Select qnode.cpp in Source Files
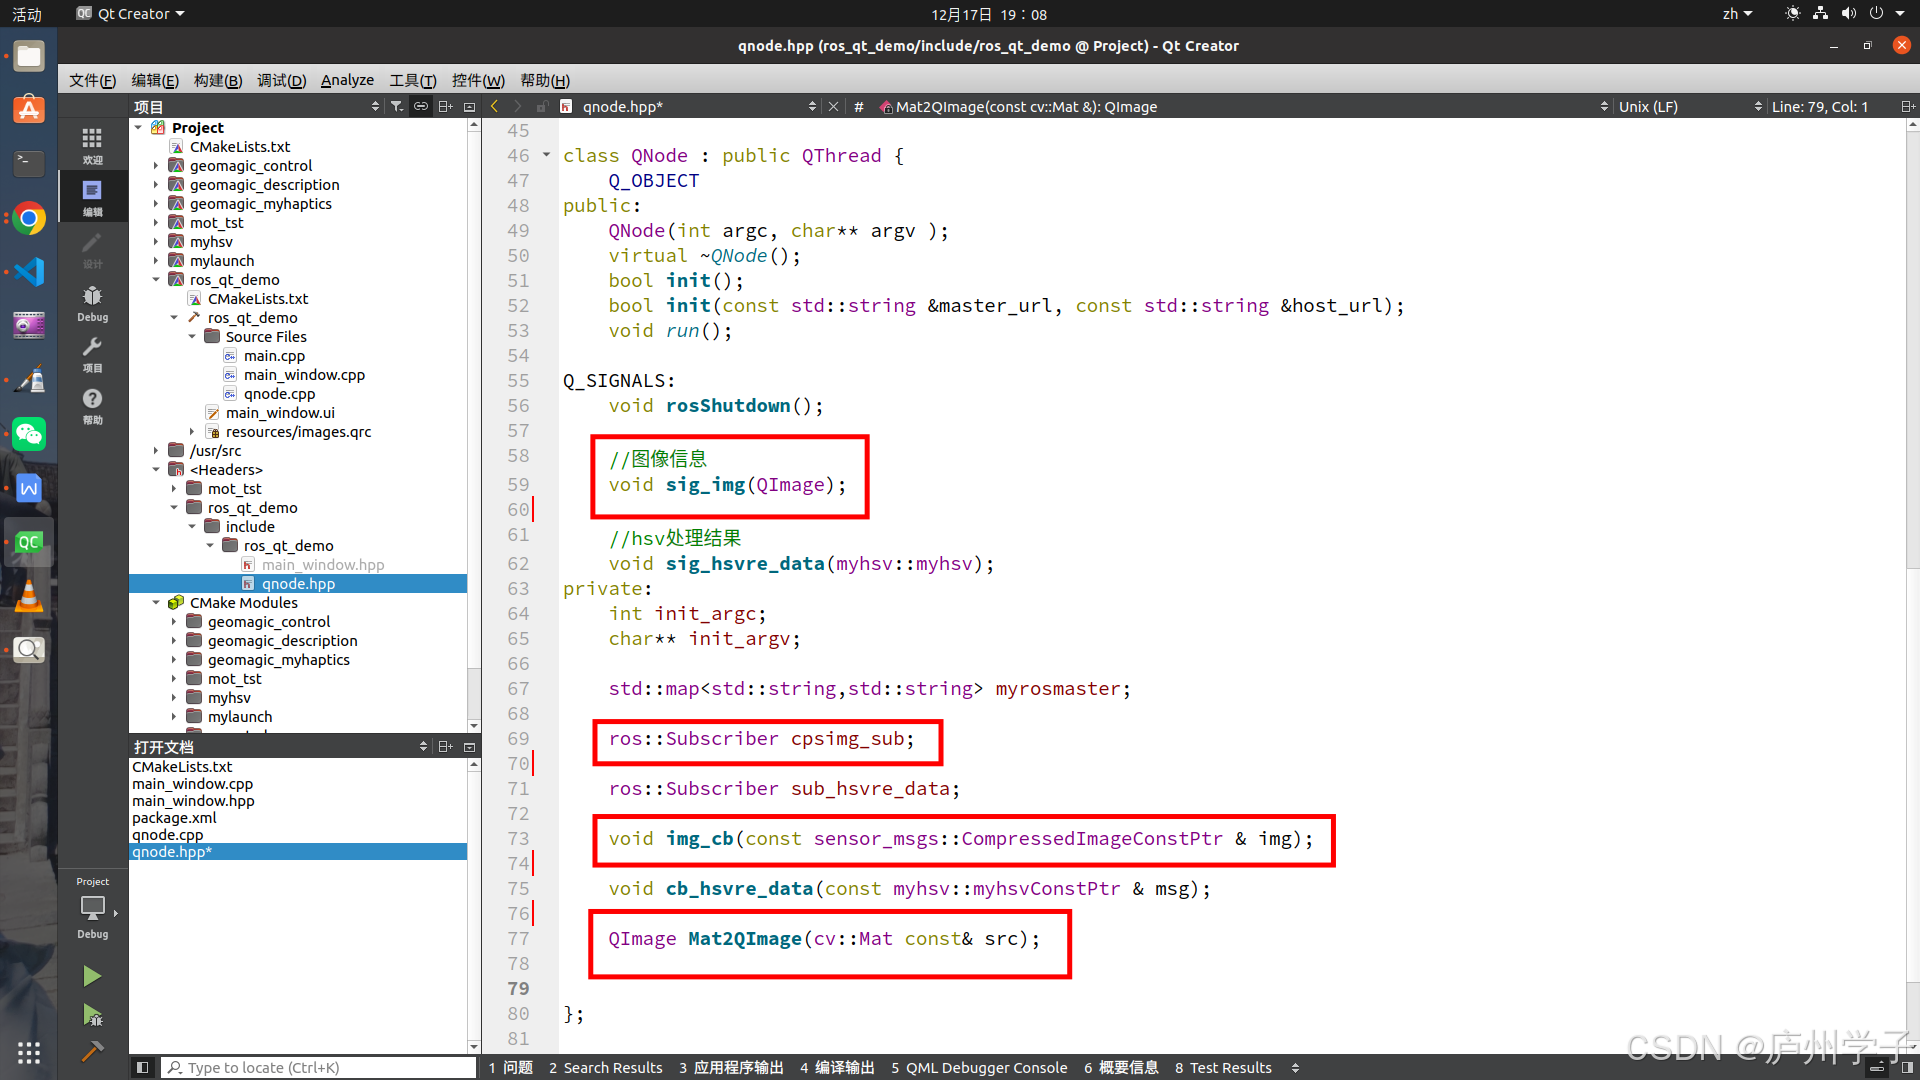The width and height of the screenshot is (1920, 1080). pyautogui.click(x=279, y=394)
